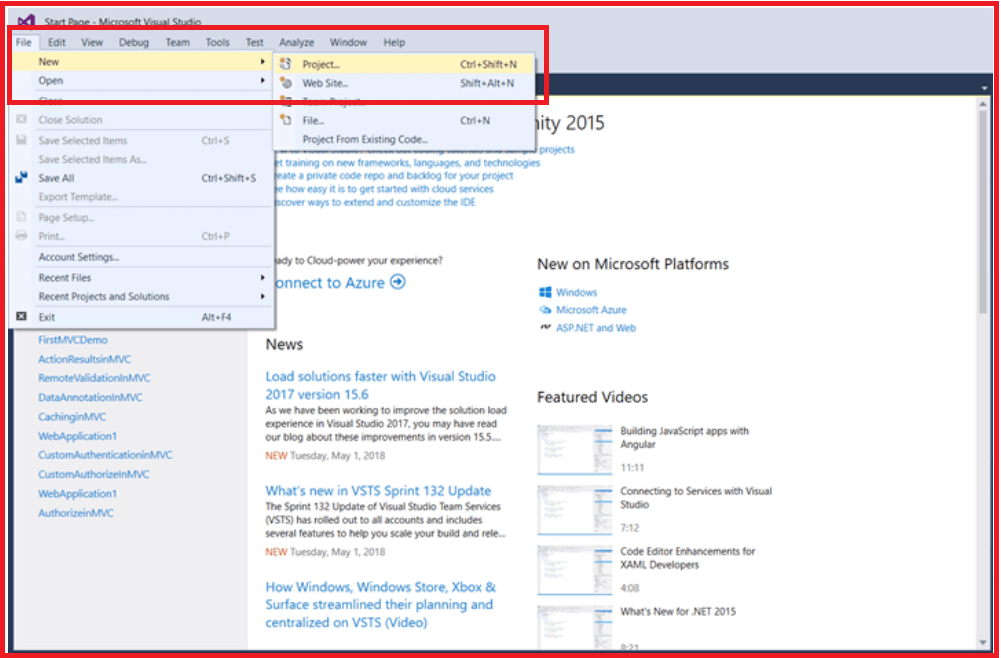Click the Web Site globe icon
This screenshot has height=658, width=1001.
click(286, 83)
